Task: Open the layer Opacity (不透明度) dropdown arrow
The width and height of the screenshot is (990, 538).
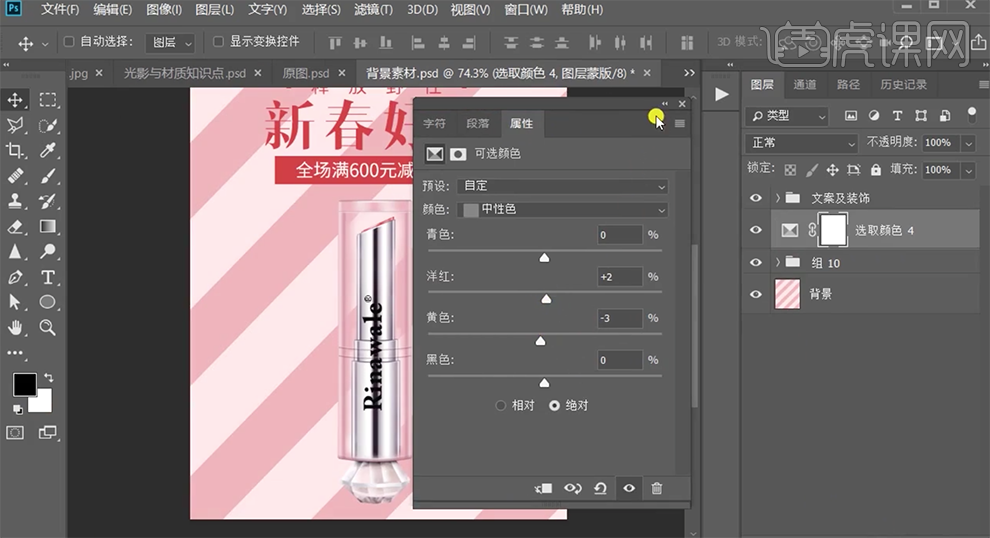Action: click(x=969, y=143)
